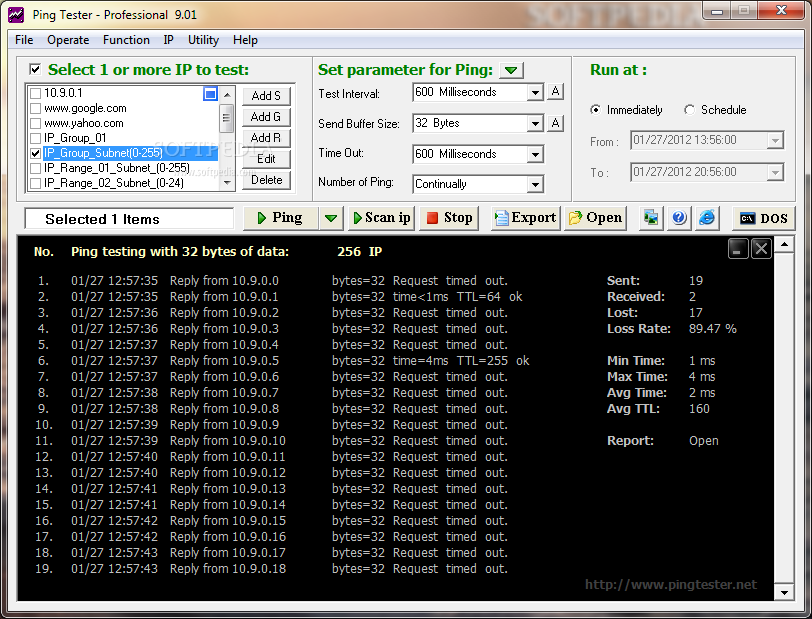Launch the Internet Explorer web icon
The width and height of the screenshot is (812, 619).
(x=707, y=218)
